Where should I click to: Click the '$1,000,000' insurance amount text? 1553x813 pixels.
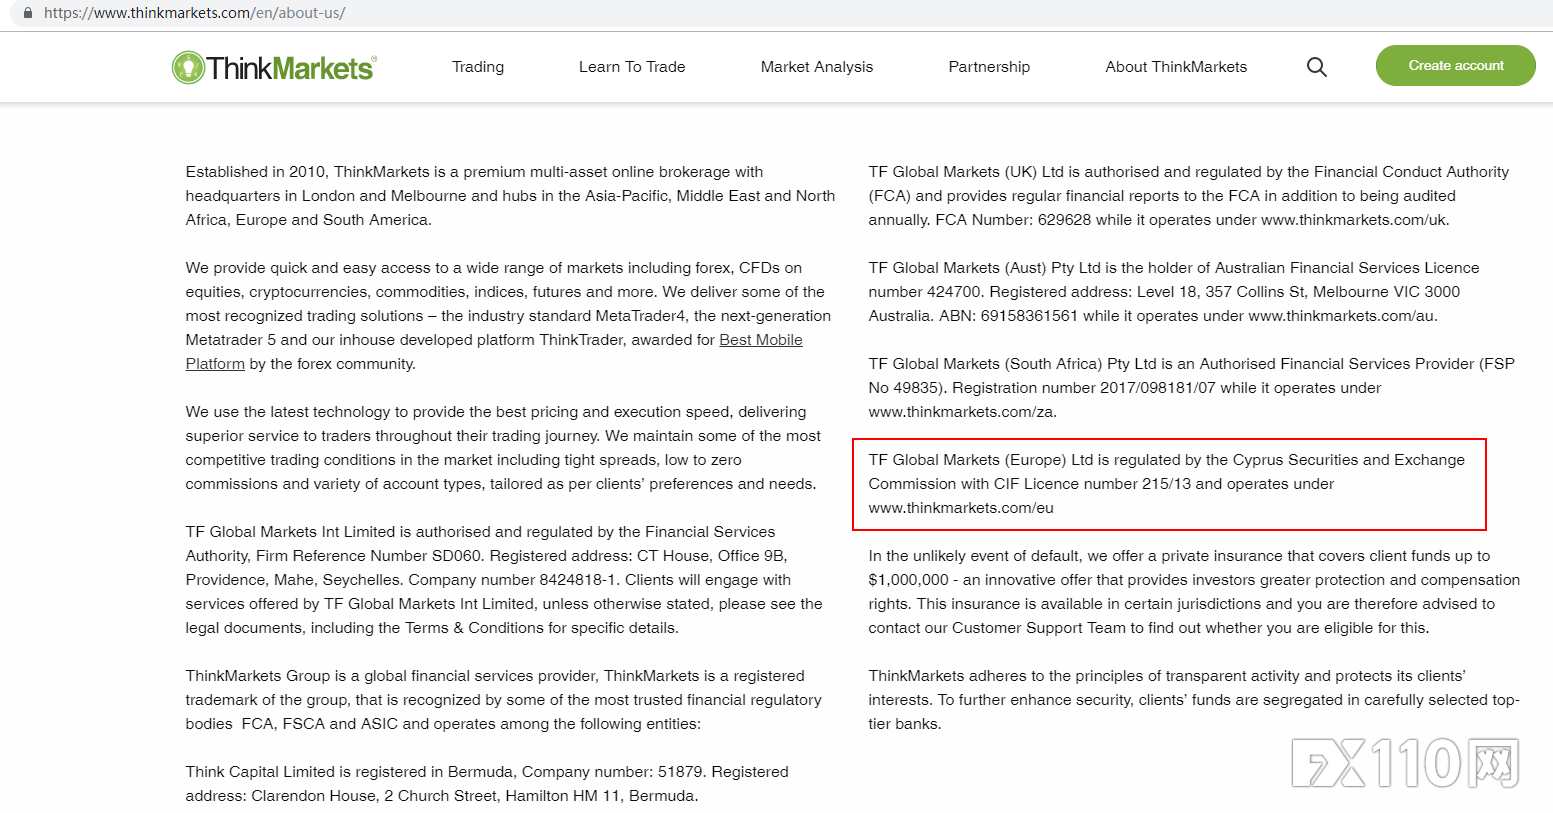908,580
